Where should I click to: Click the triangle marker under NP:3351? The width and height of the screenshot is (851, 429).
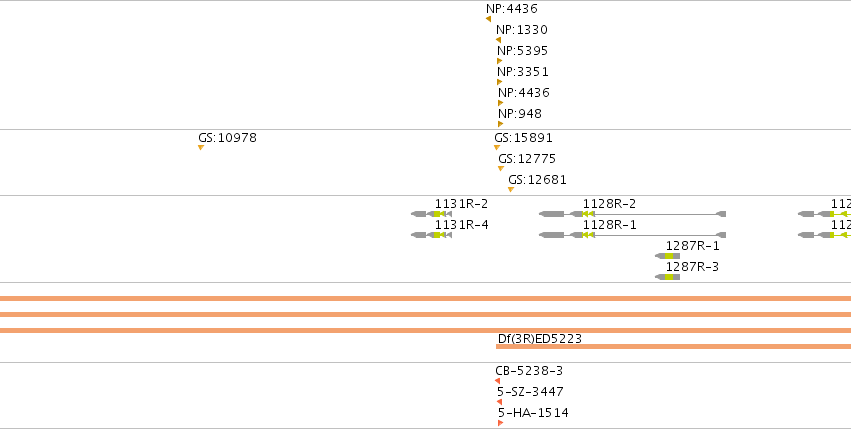(499, 82)
